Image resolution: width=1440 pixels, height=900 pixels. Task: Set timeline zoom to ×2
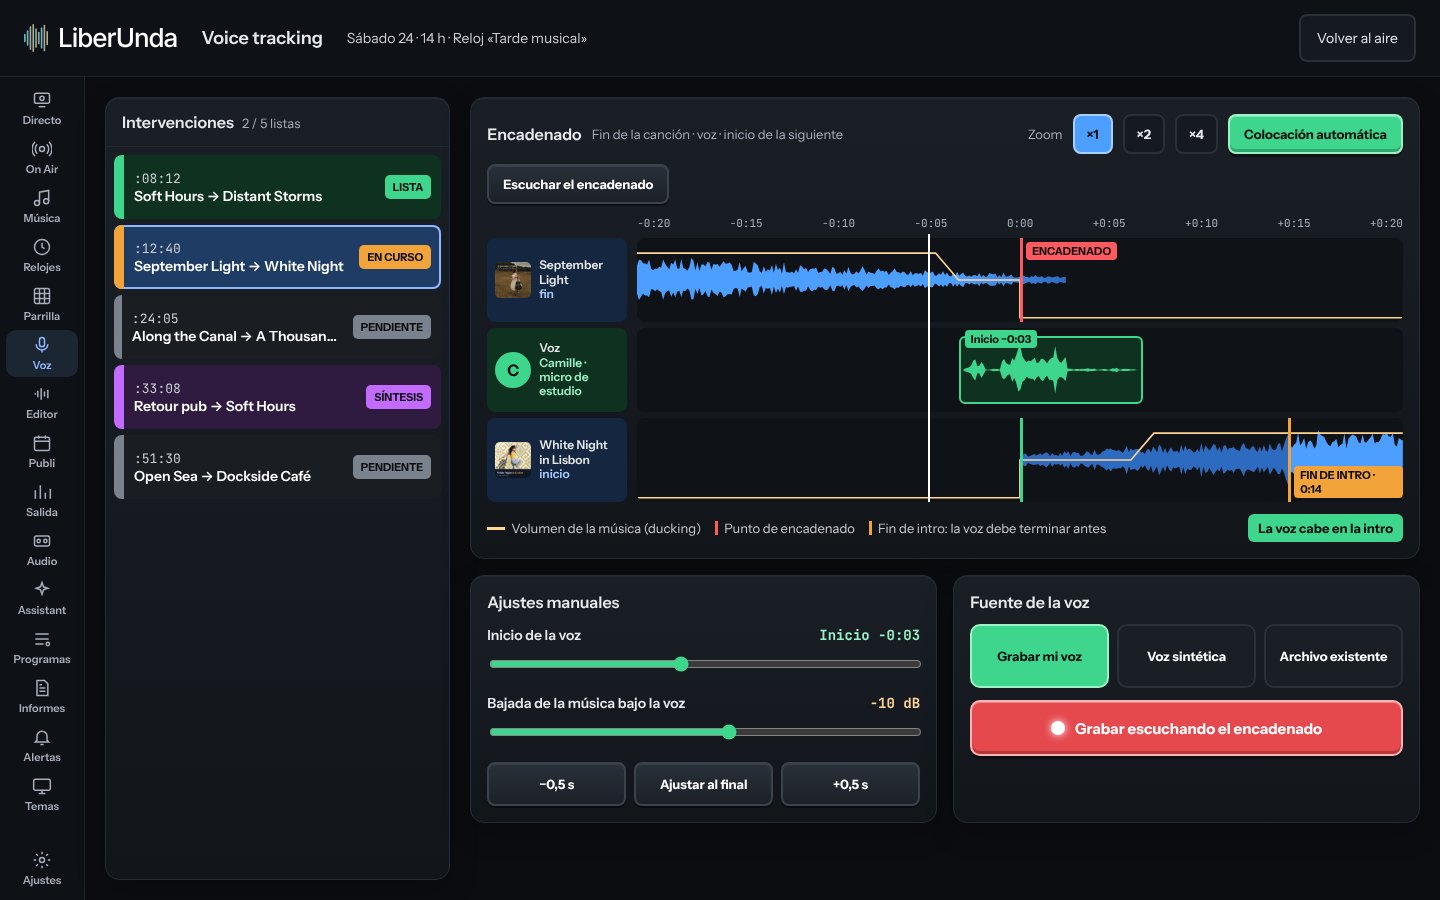pos(1144,134)
